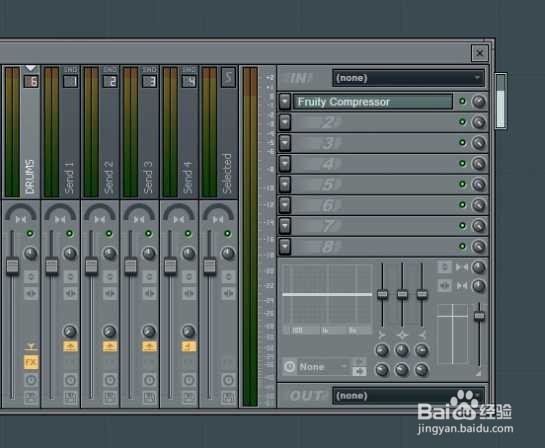Open the OUT output destination dropdown
The image size is (545, 448).
pyautogui.click(x=408, y=396)
